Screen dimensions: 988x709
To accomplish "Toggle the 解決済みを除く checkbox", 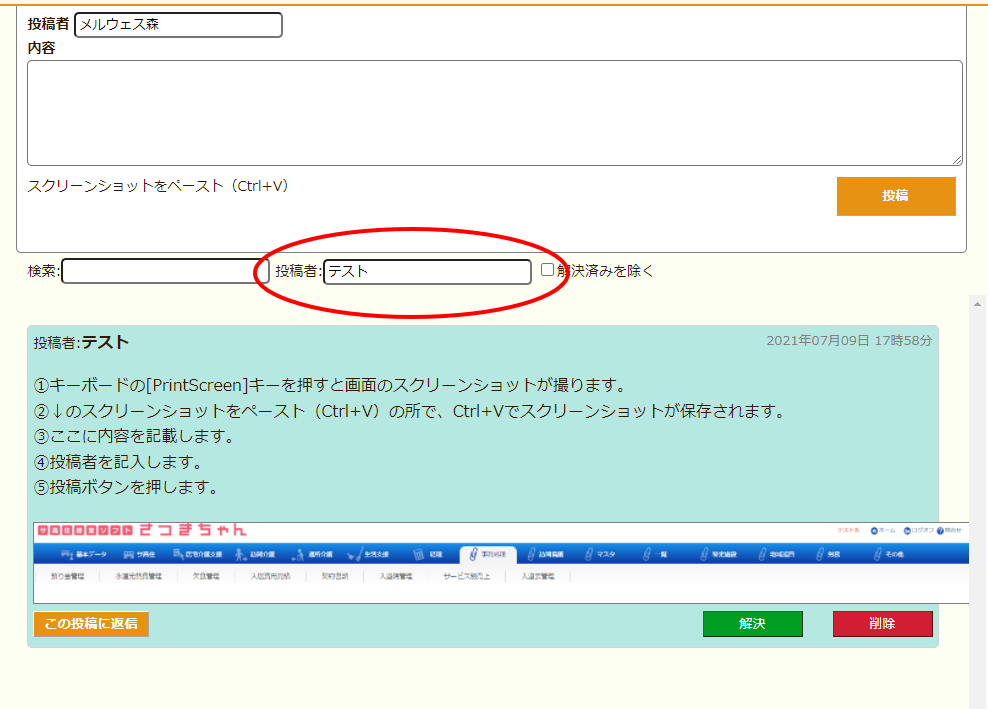I will click(547, 270).
